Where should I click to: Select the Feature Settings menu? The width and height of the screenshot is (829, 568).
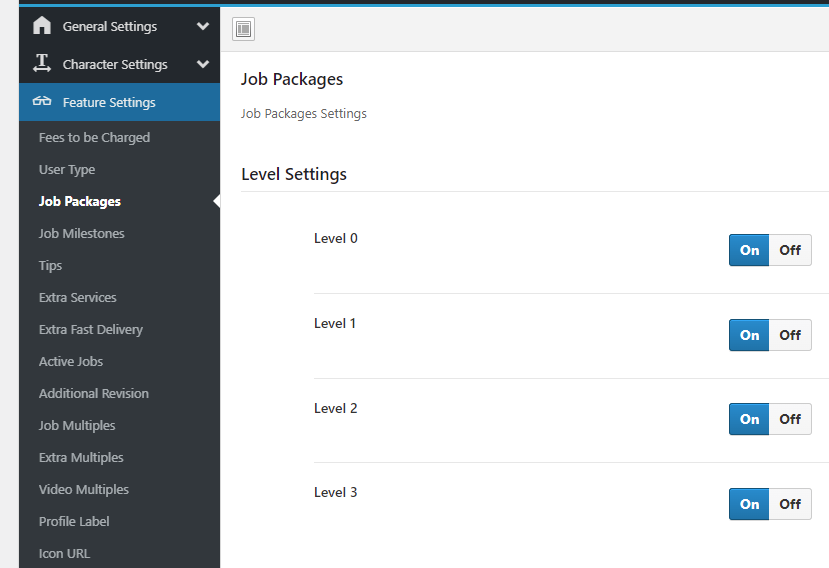[x=119, y=102]
